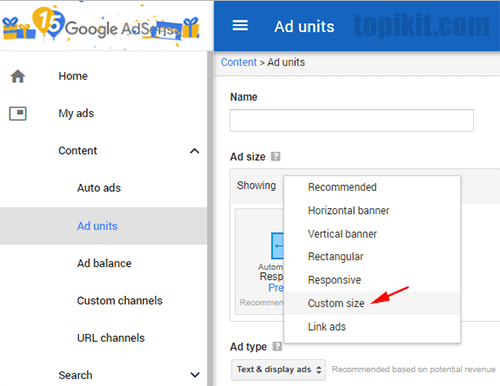Open URL channels page

tap(111, 338)
